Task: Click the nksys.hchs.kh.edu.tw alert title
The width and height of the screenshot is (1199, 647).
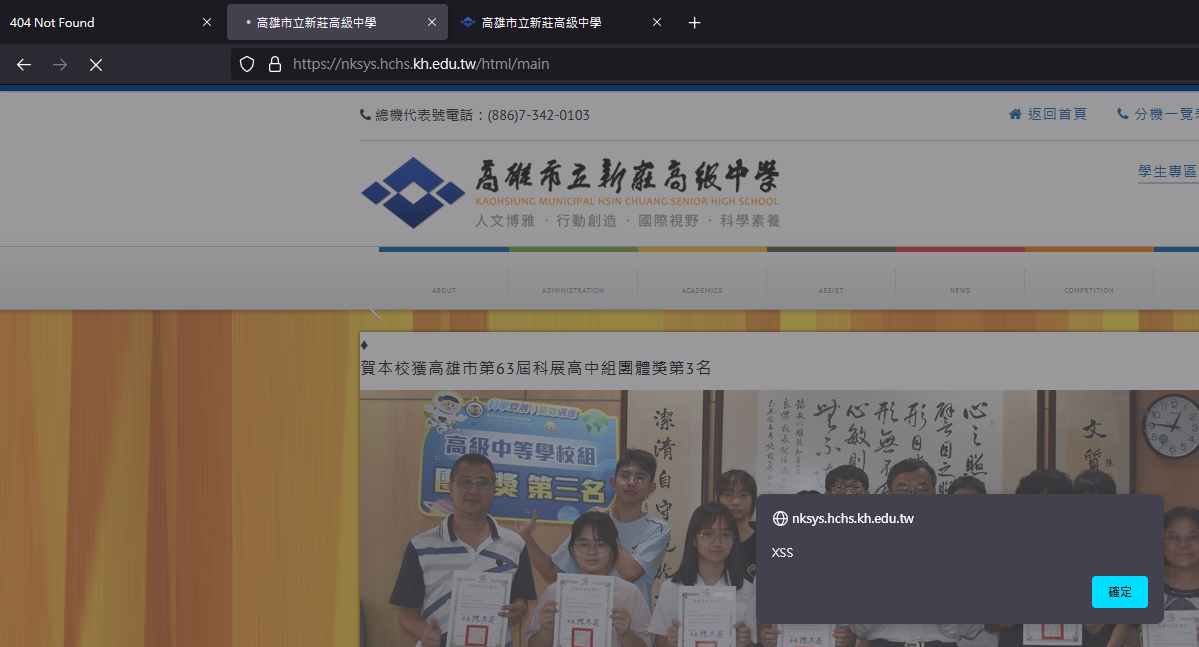Action: tap(853, 519)
